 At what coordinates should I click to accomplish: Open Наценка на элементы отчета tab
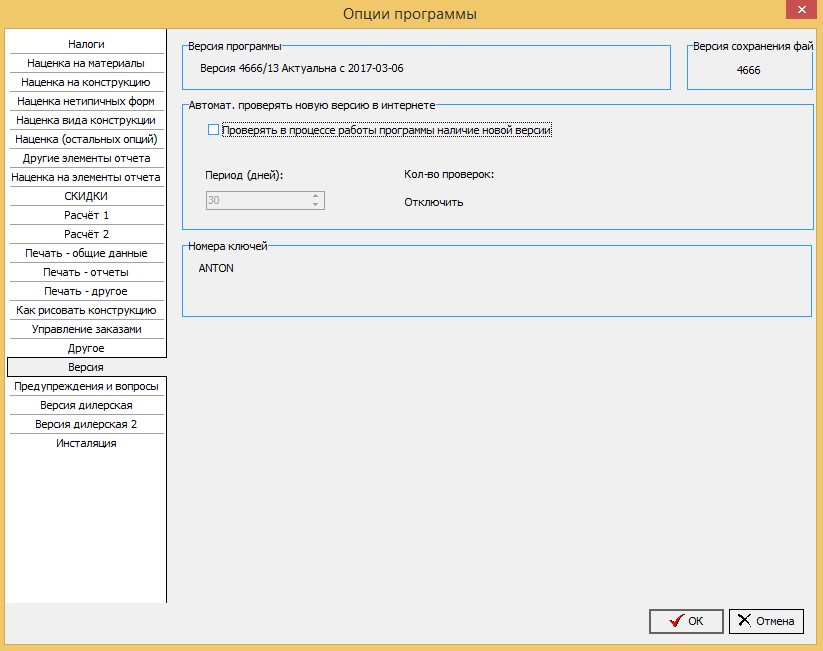[x=86, y=177]
